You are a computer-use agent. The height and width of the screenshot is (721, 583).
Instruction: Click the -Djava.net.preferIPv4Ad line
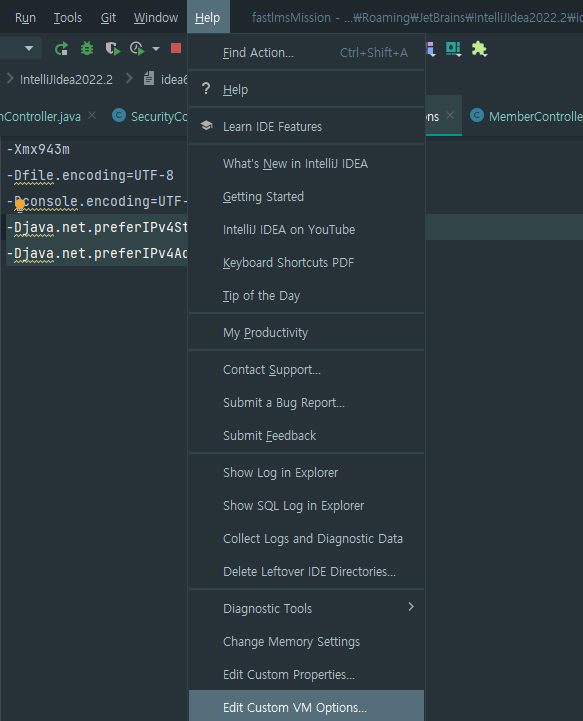coord(97,253)
